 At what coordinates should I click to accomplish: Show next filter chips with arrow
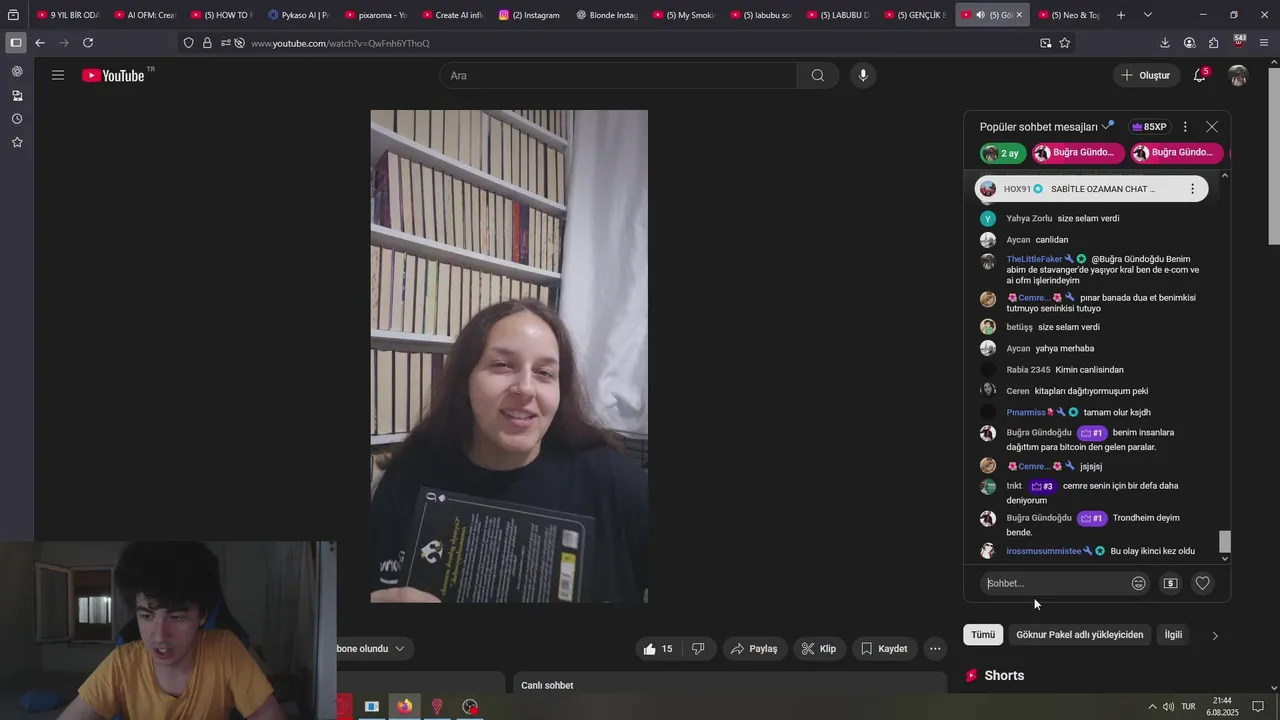pyautogui.click(x=1215, y=635)
